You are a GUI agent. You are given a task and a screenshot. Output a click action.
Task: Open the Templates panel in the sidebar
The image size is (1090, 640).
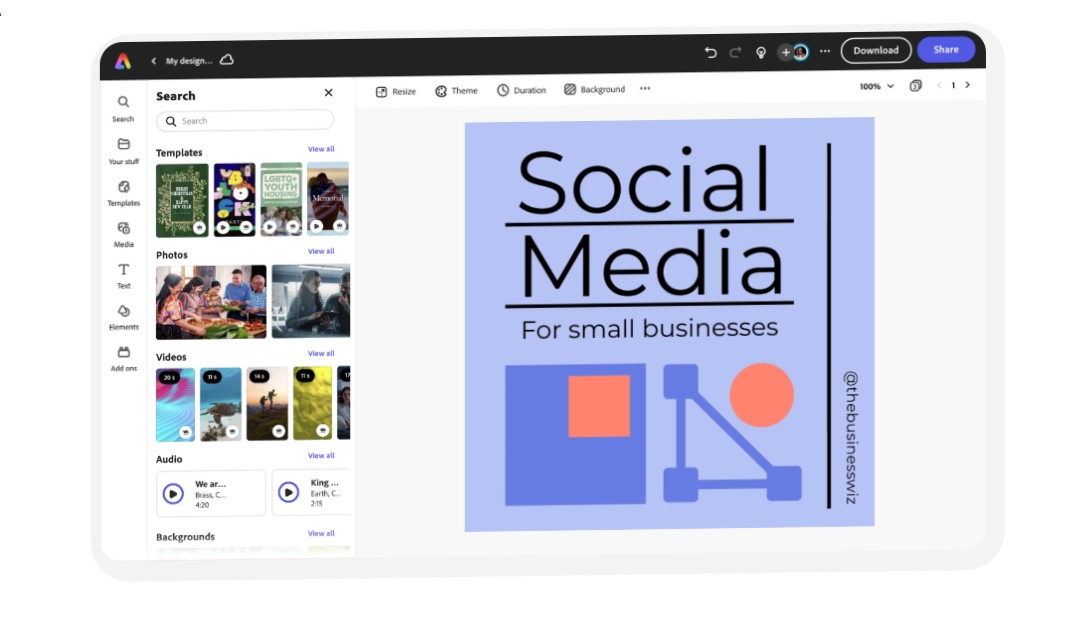coord(123,190)
